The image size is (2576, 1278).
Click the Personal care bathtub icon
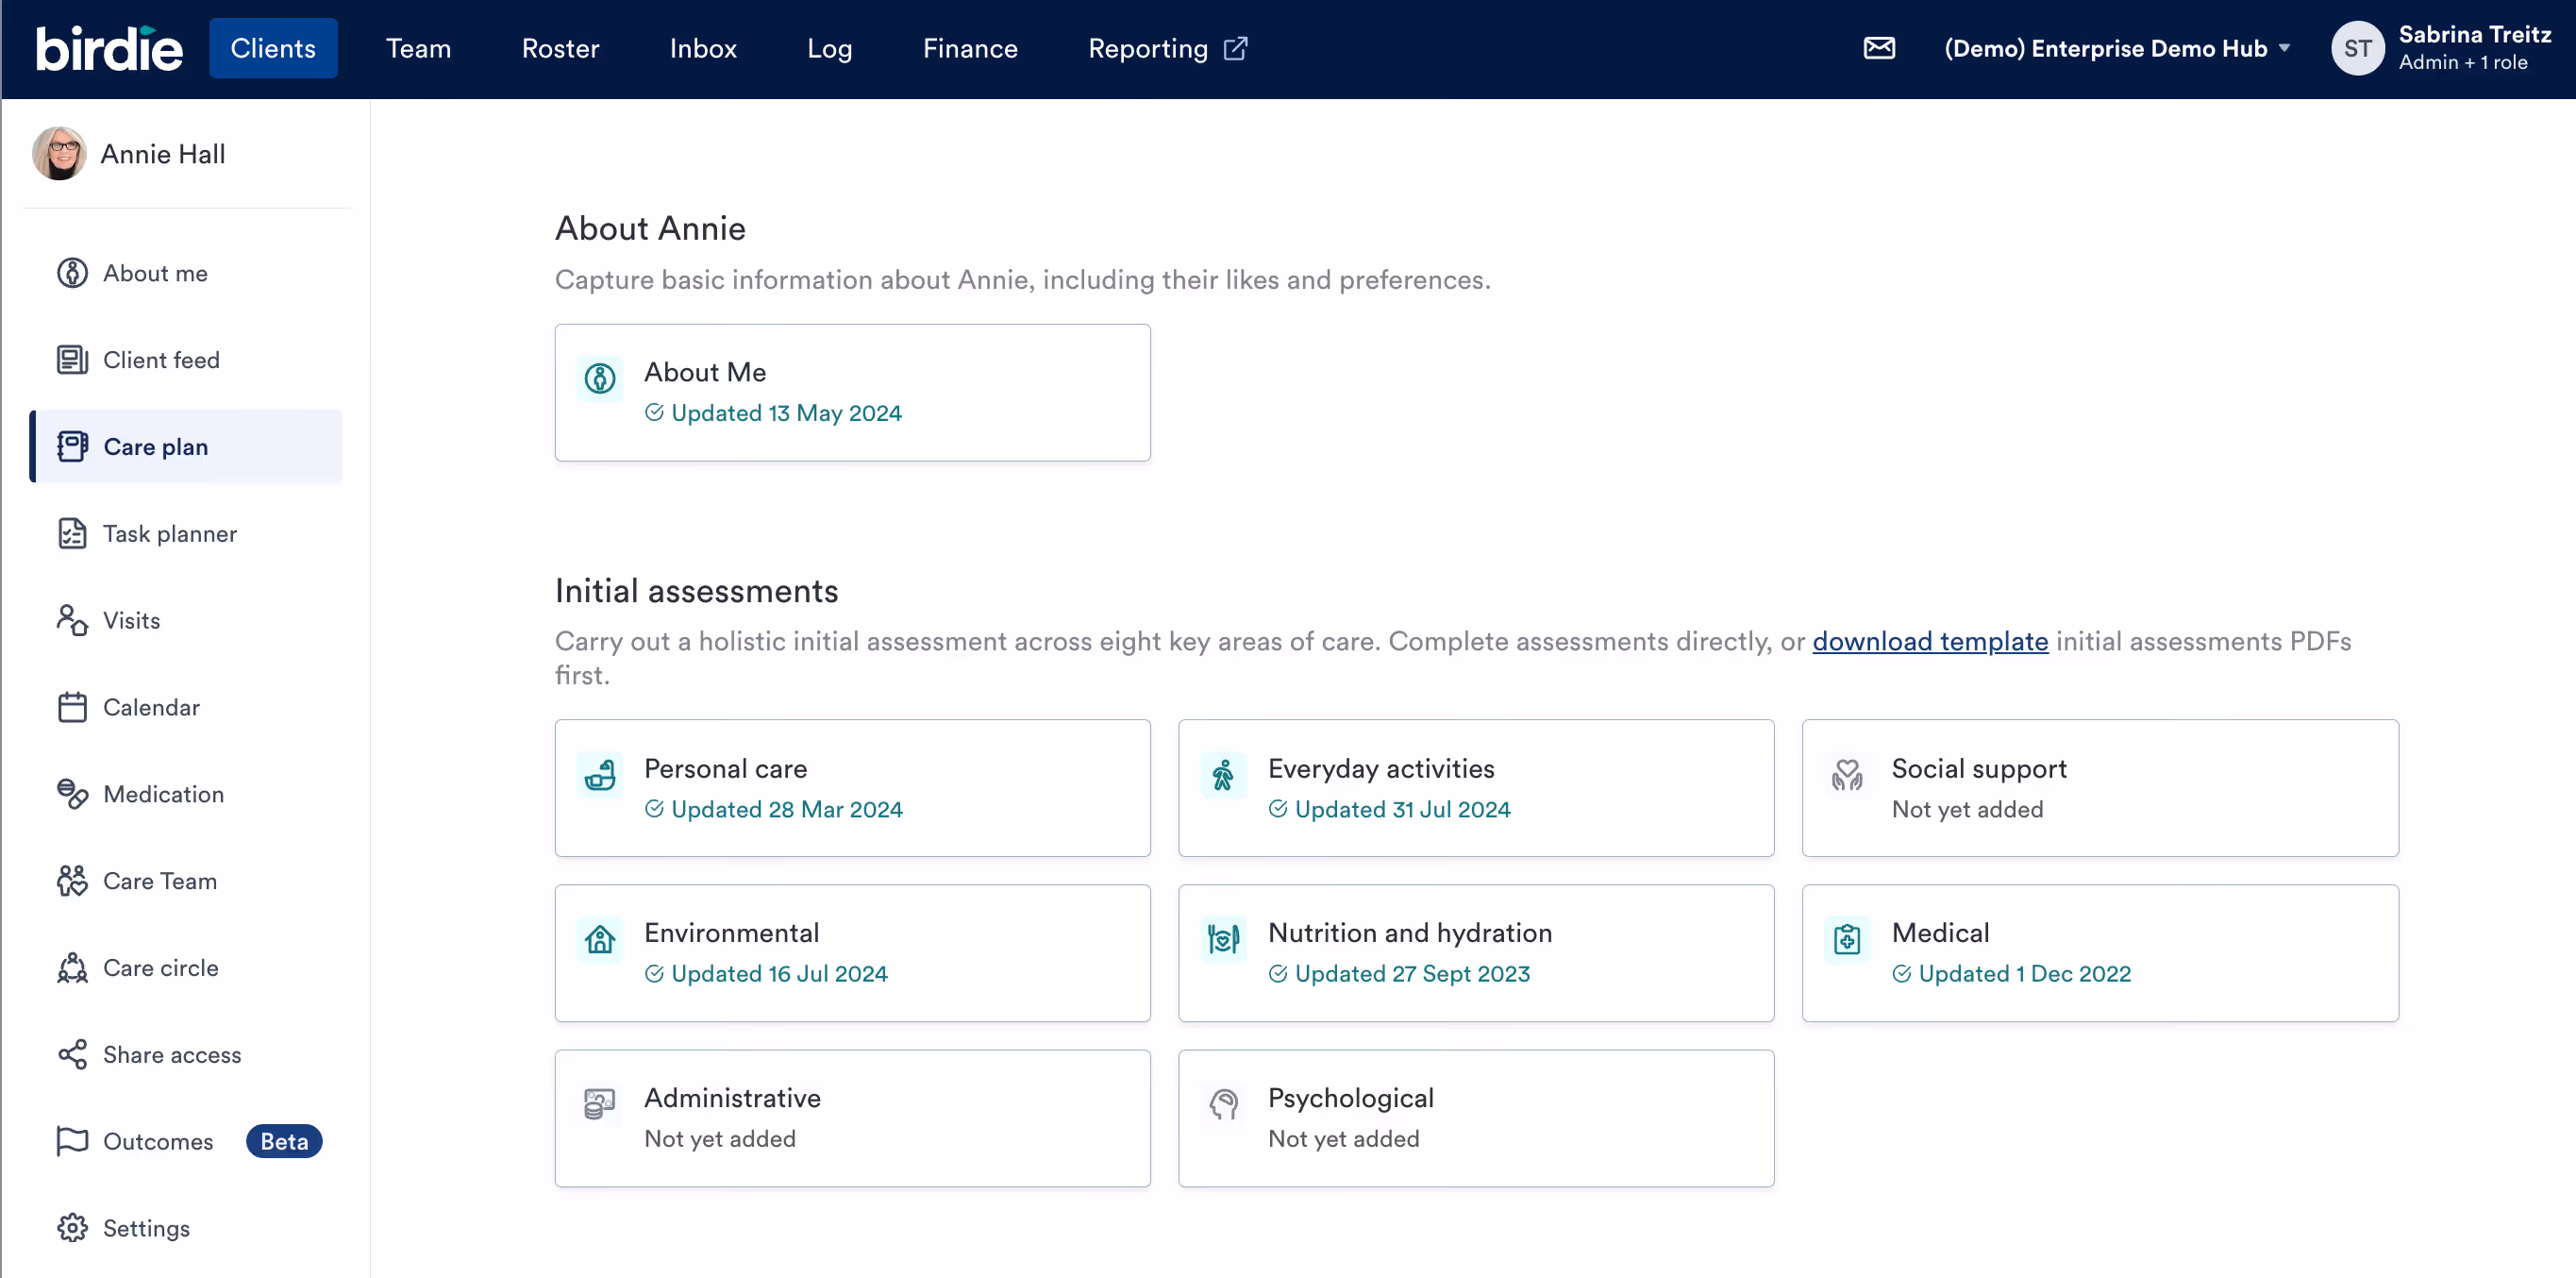tap(600, 775)
